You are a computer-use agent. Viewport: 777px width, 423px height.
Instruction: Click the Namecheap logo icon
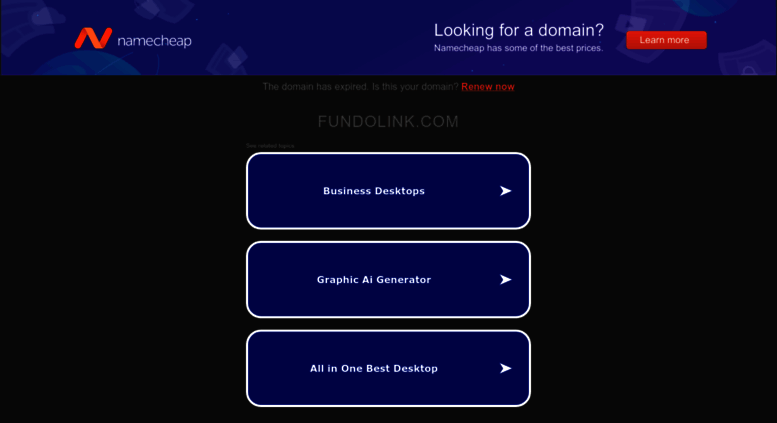(93, 38)
